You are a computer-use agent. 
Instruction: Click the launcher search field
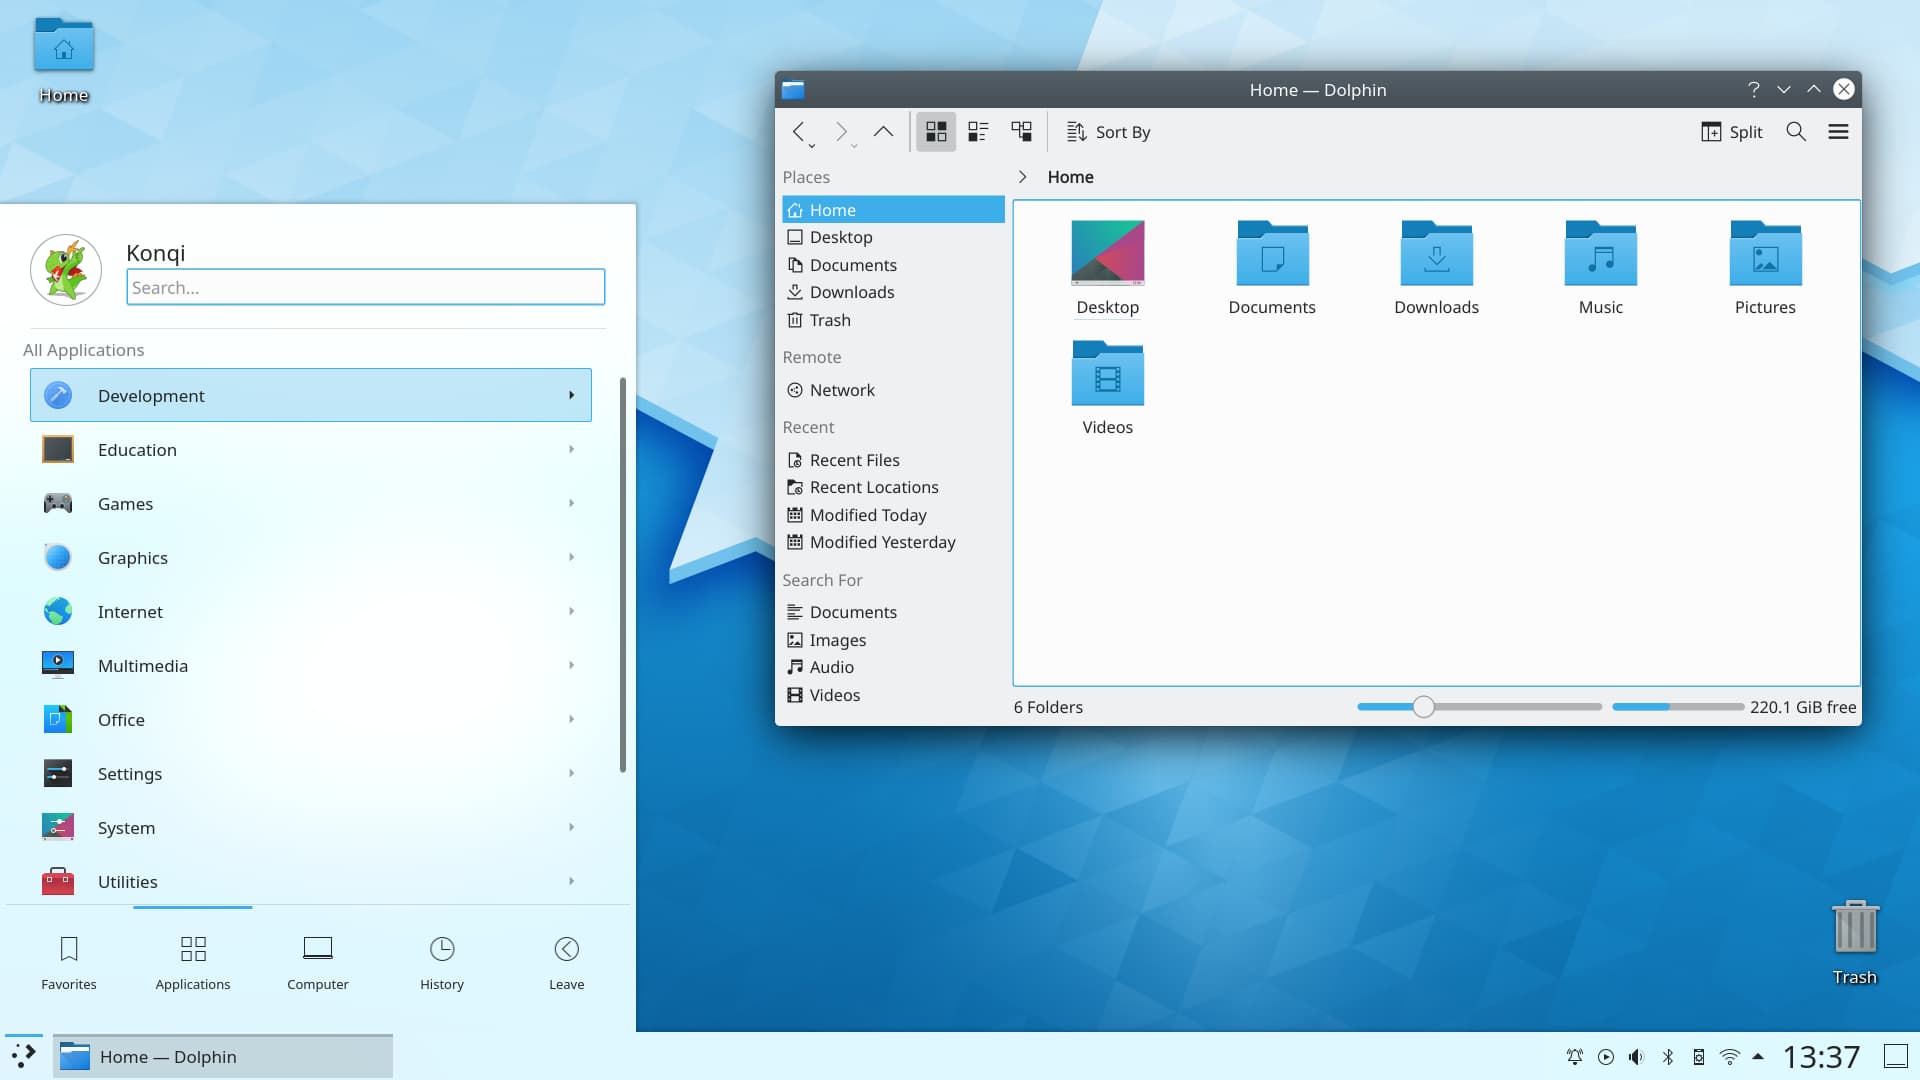click(x=365, y=287)
